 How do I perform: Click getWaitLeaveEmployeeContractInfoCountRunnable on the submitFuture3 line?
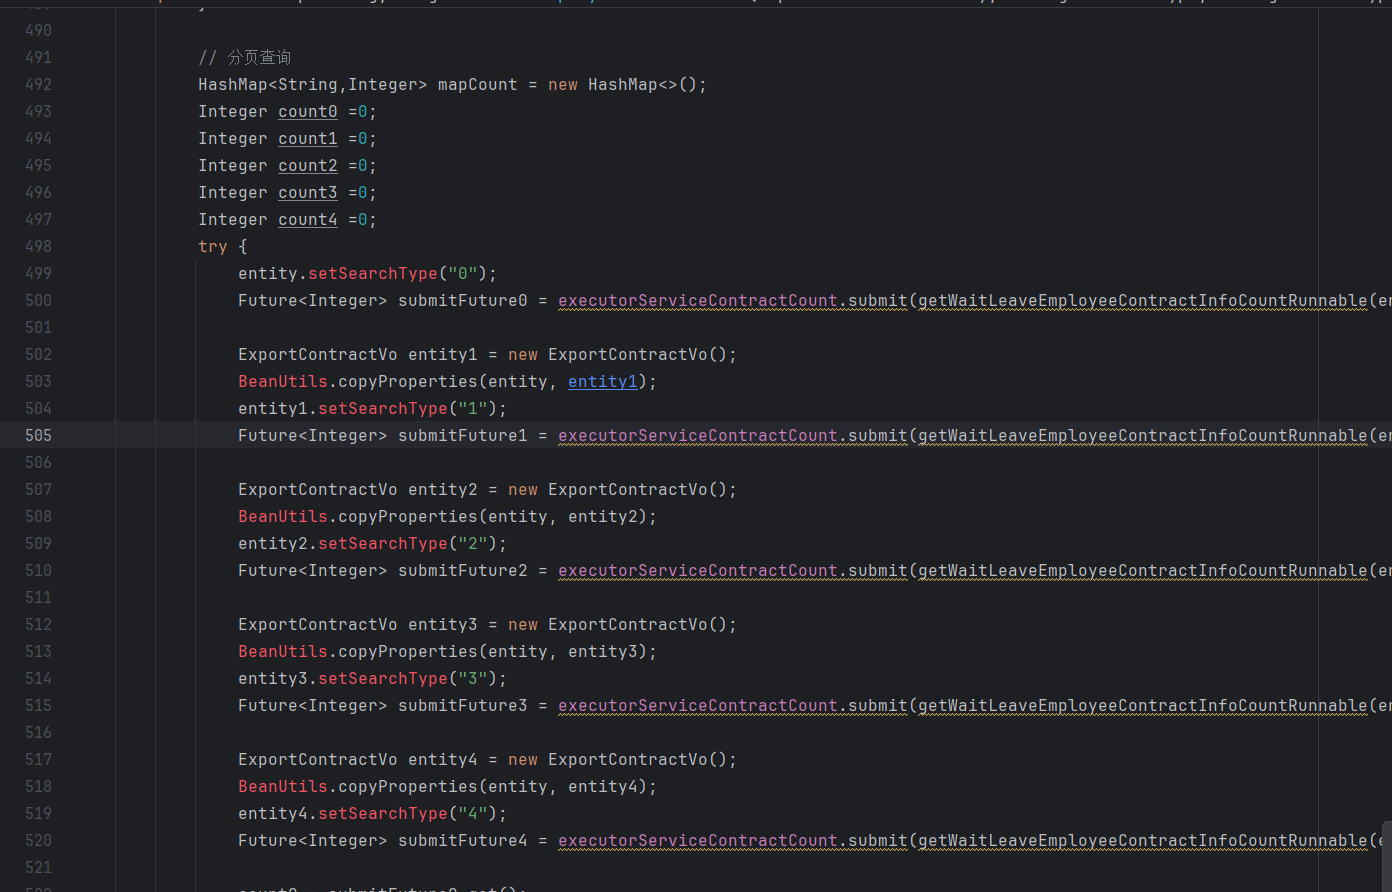click(1142, 705)
